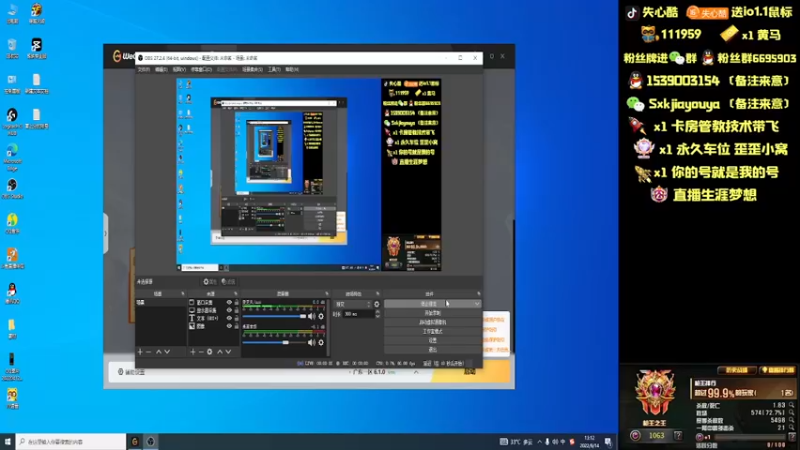Switch to orange G app taskbar icon
This screenshot has width=800, height=450.
pos(135,441)
